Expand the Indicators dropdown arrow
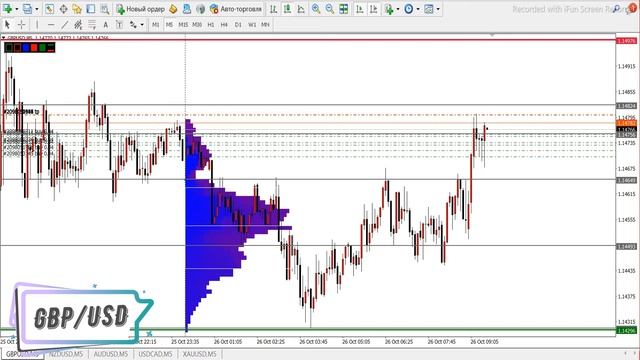The image size is (640, 360). tap(398, 9)
